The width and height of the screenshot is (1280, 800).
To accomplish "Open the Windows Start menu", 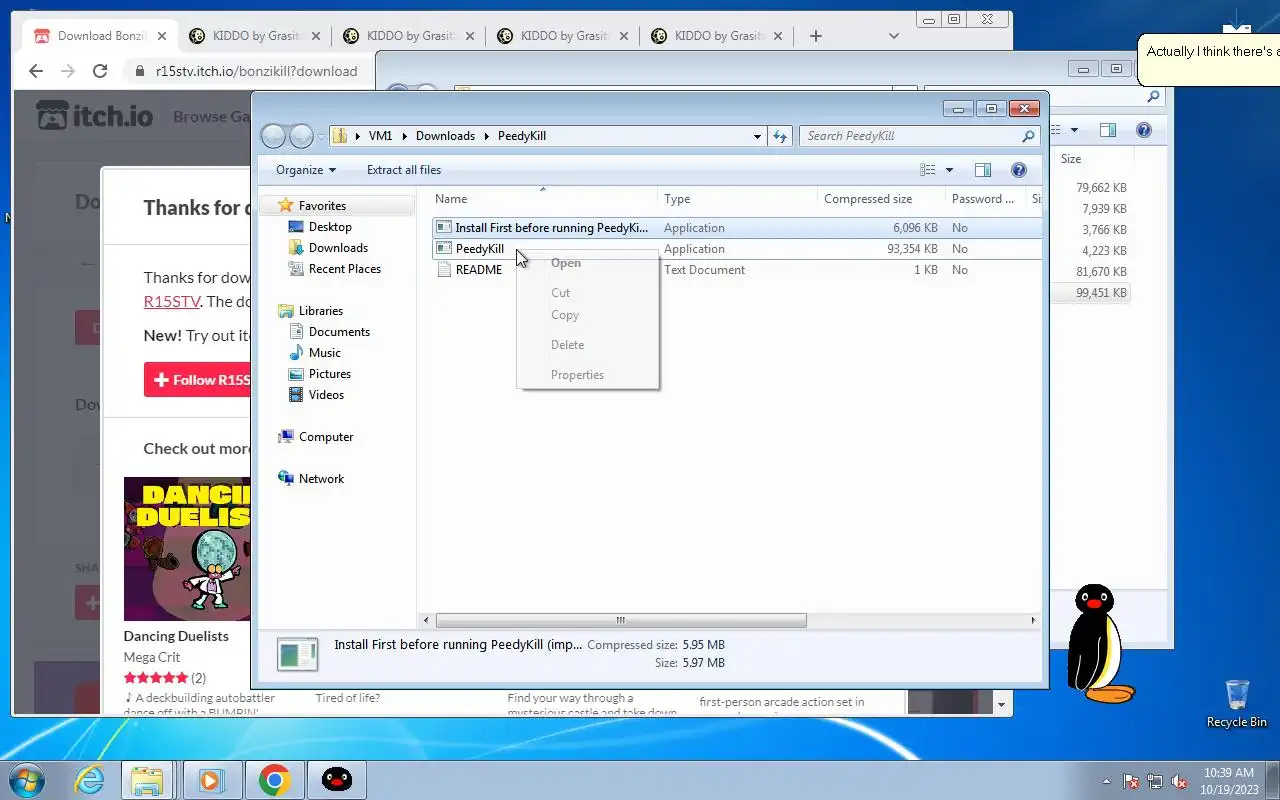I will (x=27, y=780).
